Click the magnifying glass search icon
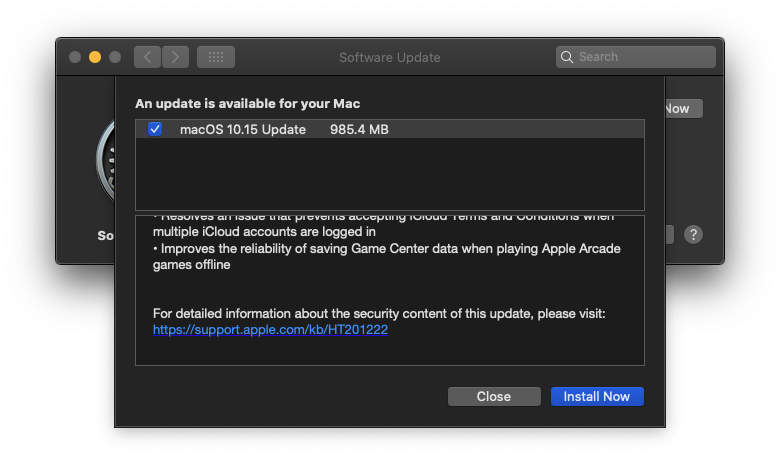Image resolution: width=780 pixels, height=454 pixels. [x=567, y=57]
